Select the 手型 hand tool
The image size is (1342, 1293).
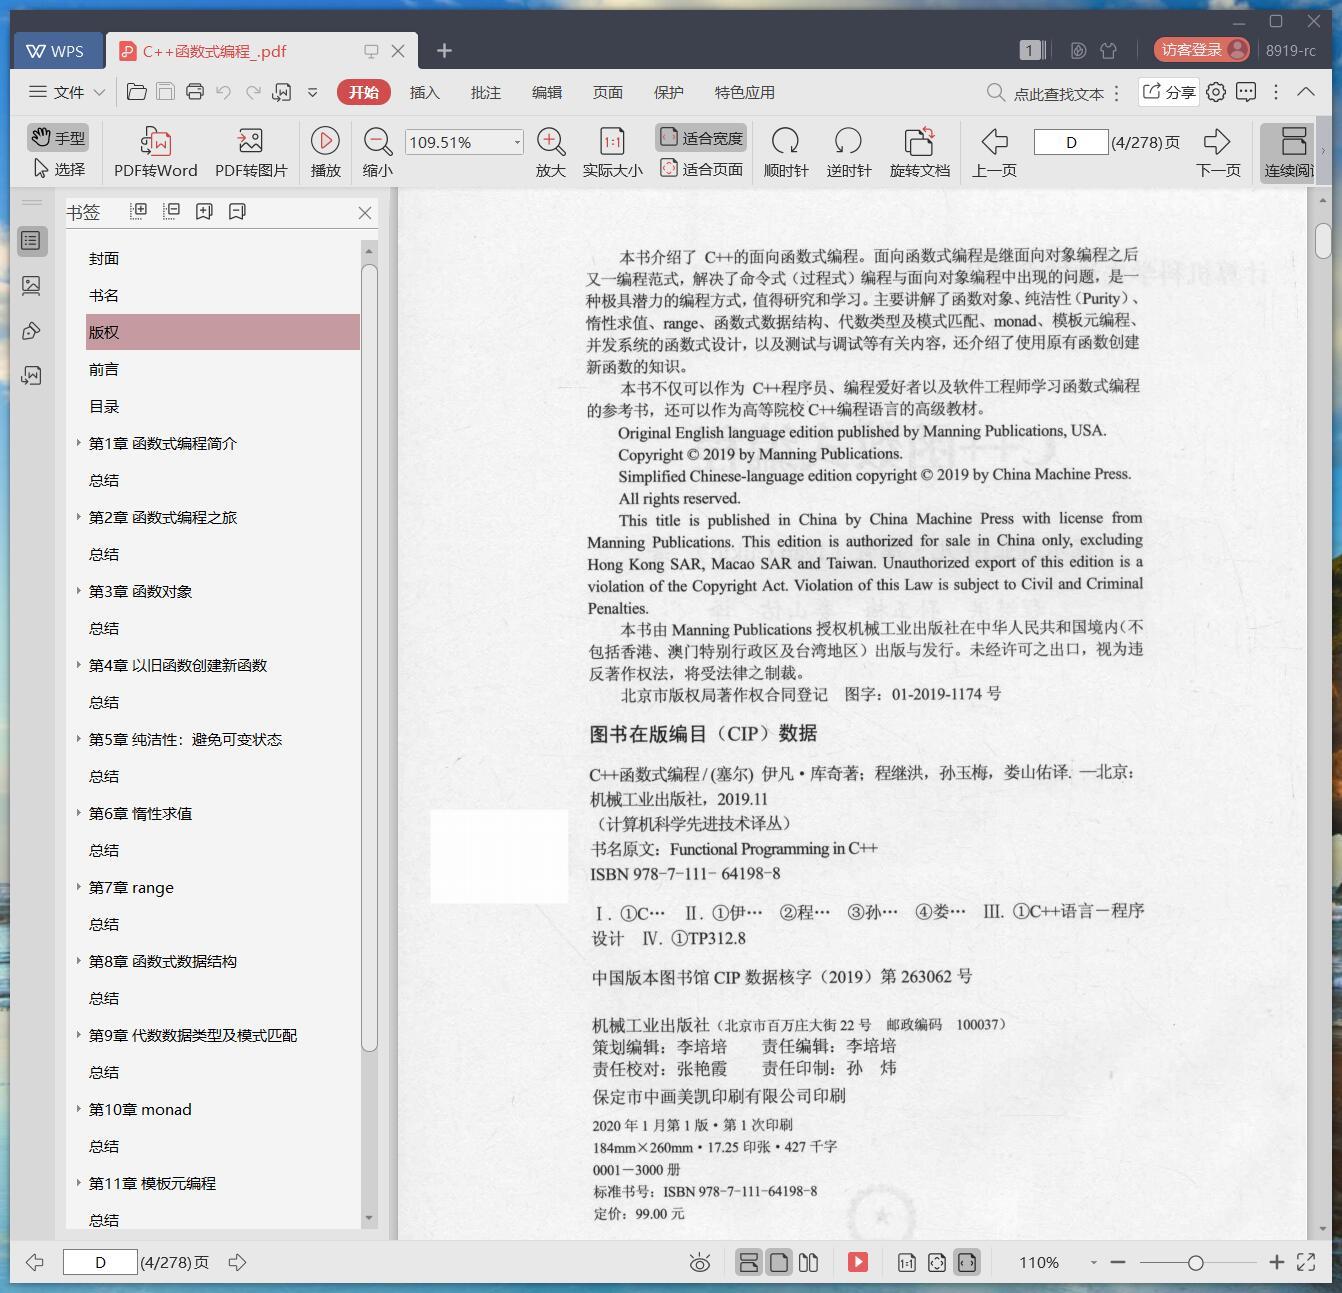tap(57, 138)
